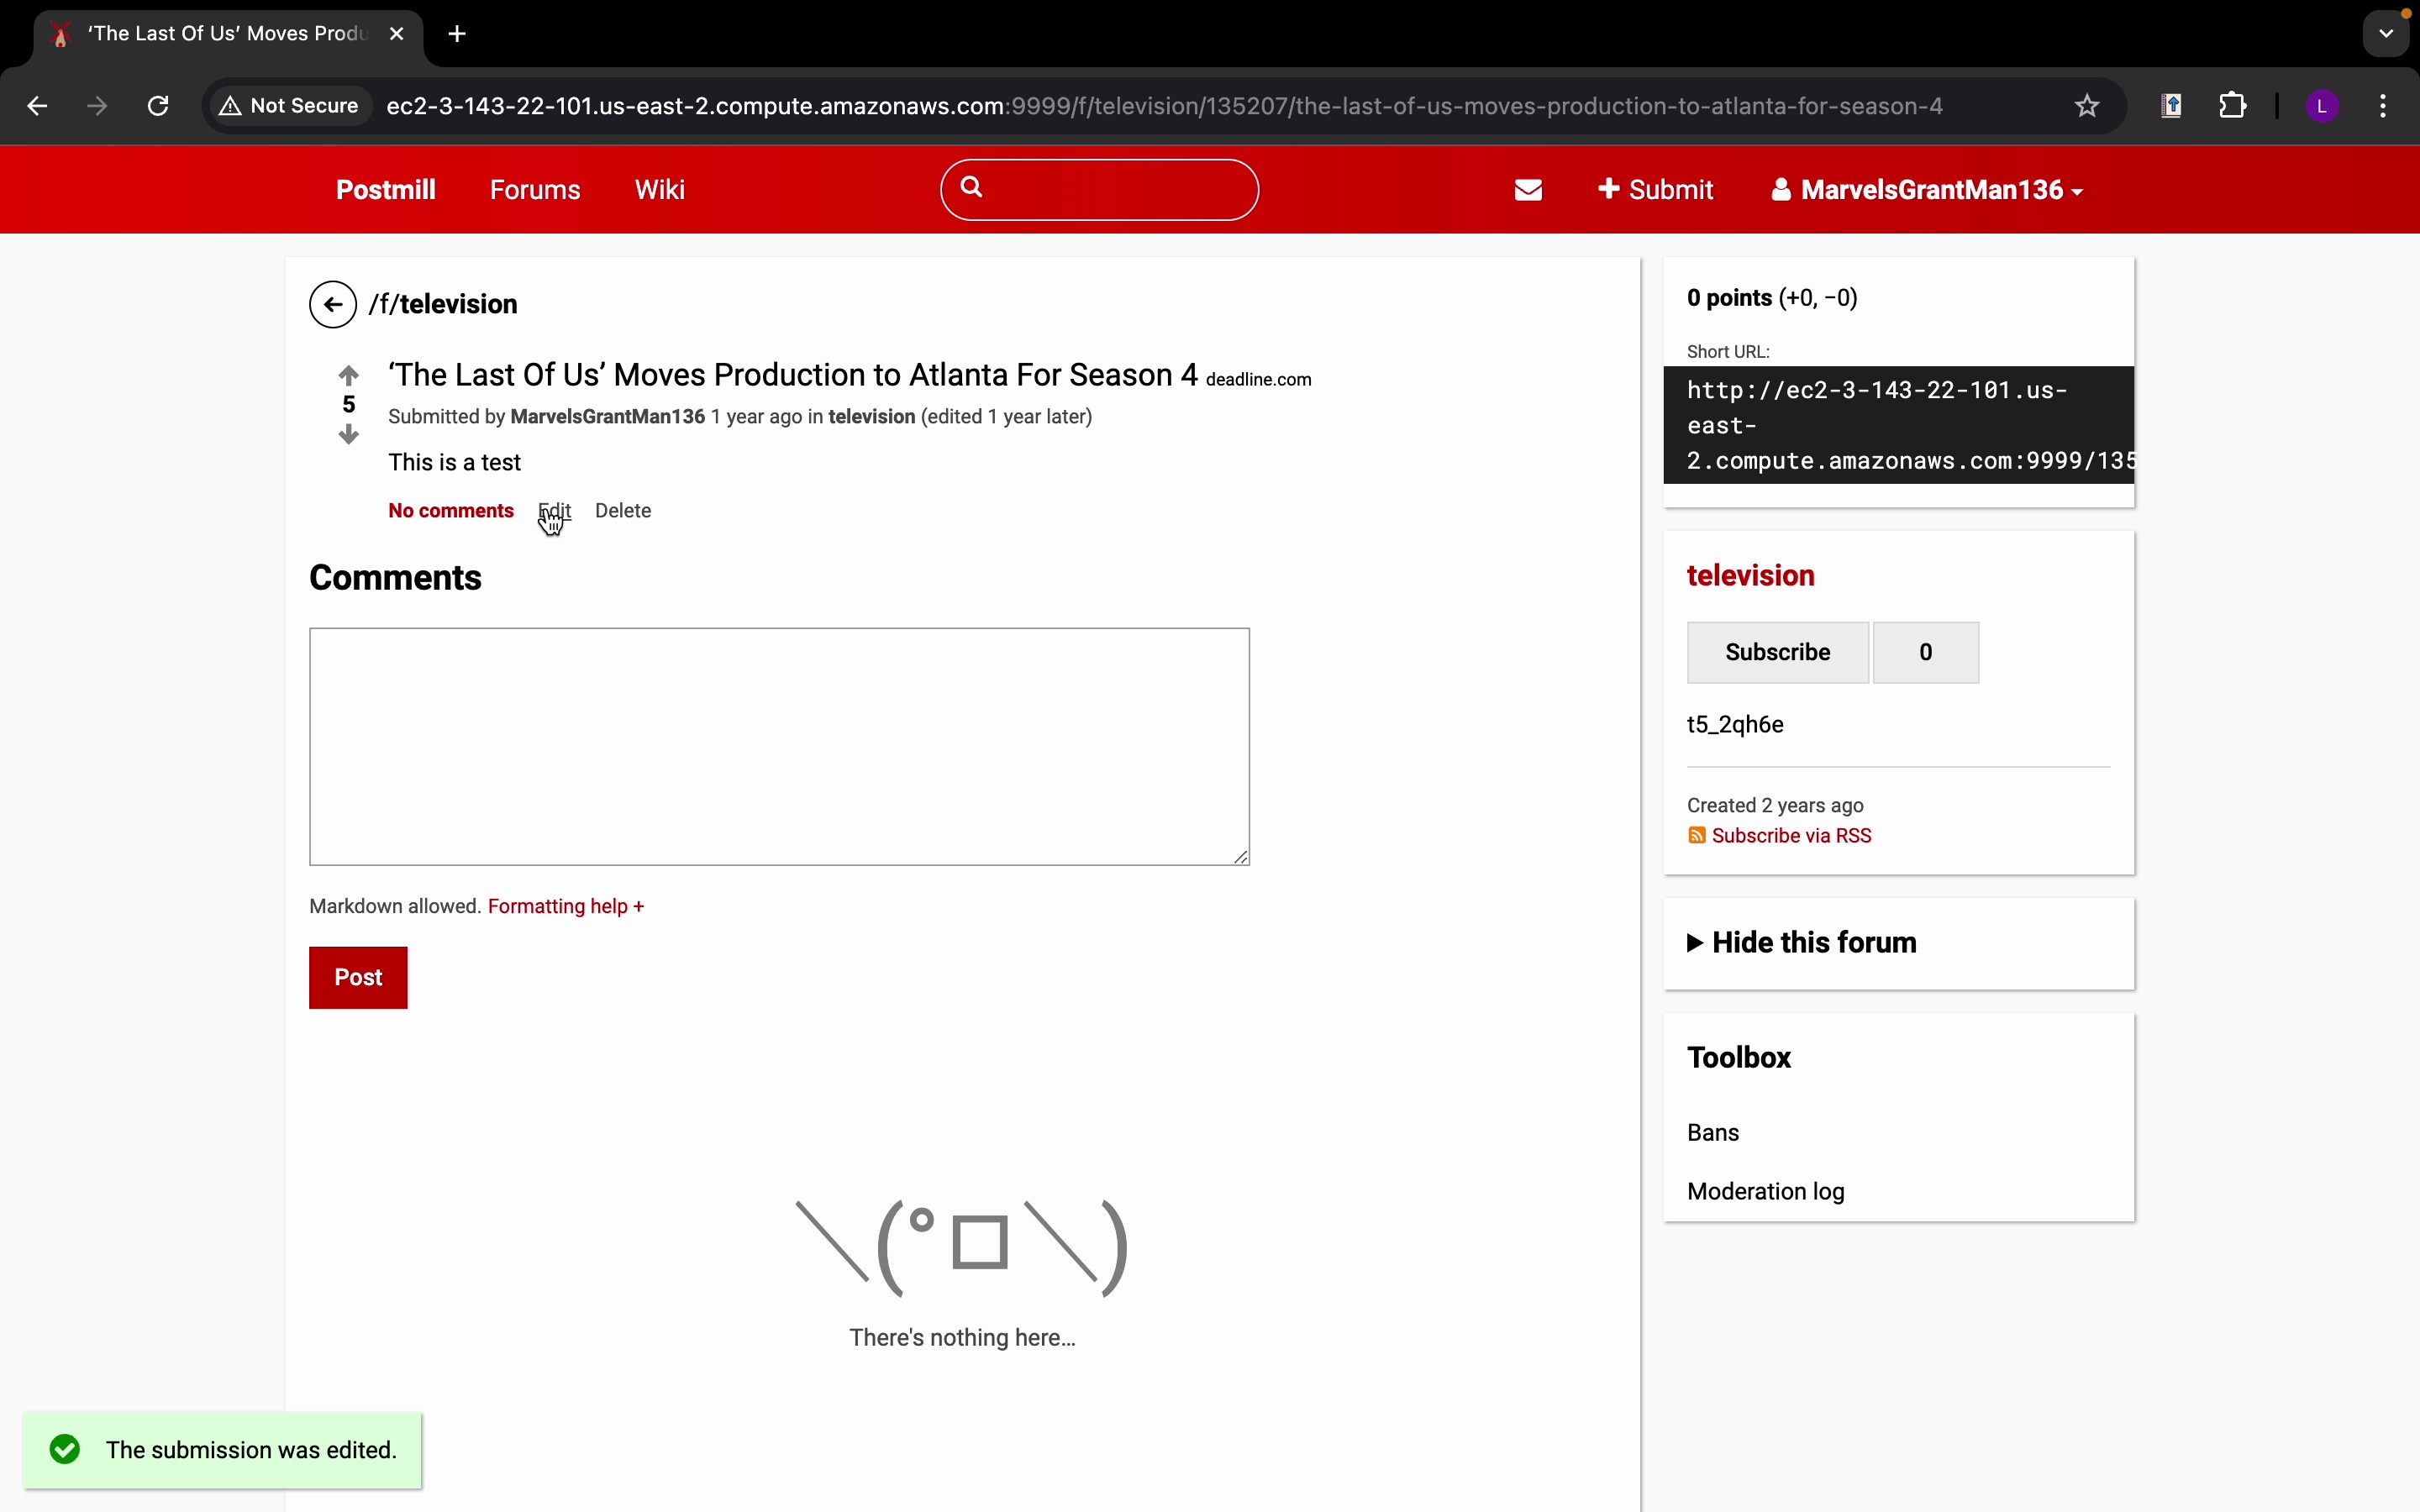Open the messages envelope icon
This screenshot has height=1512, width=2420.
click(1528, 190)
